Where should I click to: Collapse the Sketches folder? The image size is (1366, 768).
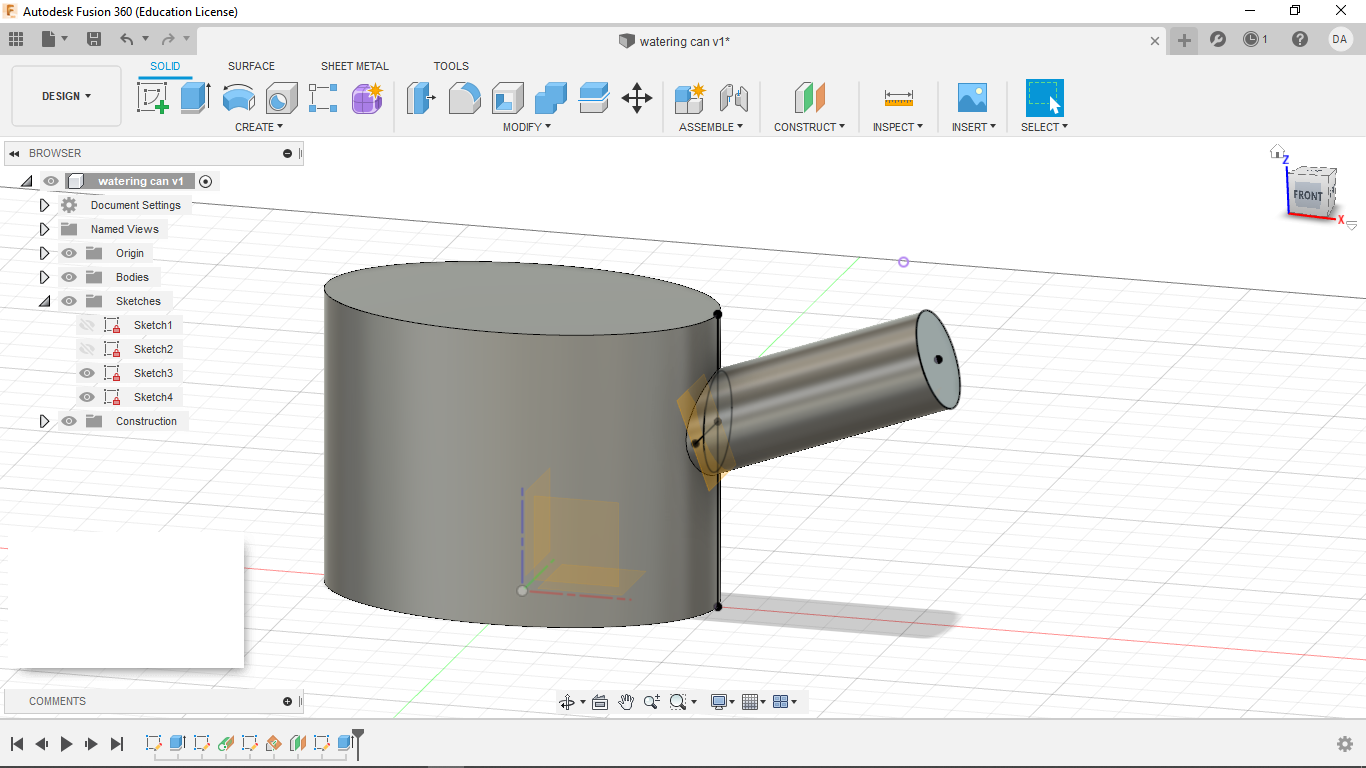click(x=44, y=301)
